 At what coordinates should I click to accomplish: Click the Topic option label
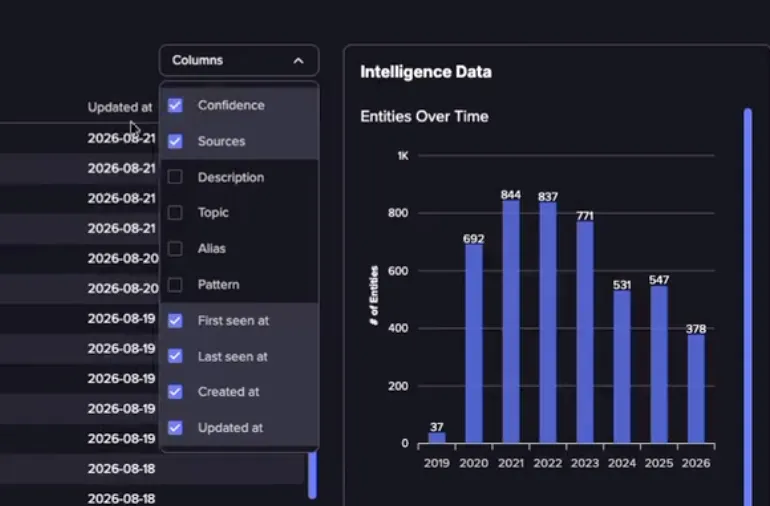pyautogui.click(x=213, y=213)
